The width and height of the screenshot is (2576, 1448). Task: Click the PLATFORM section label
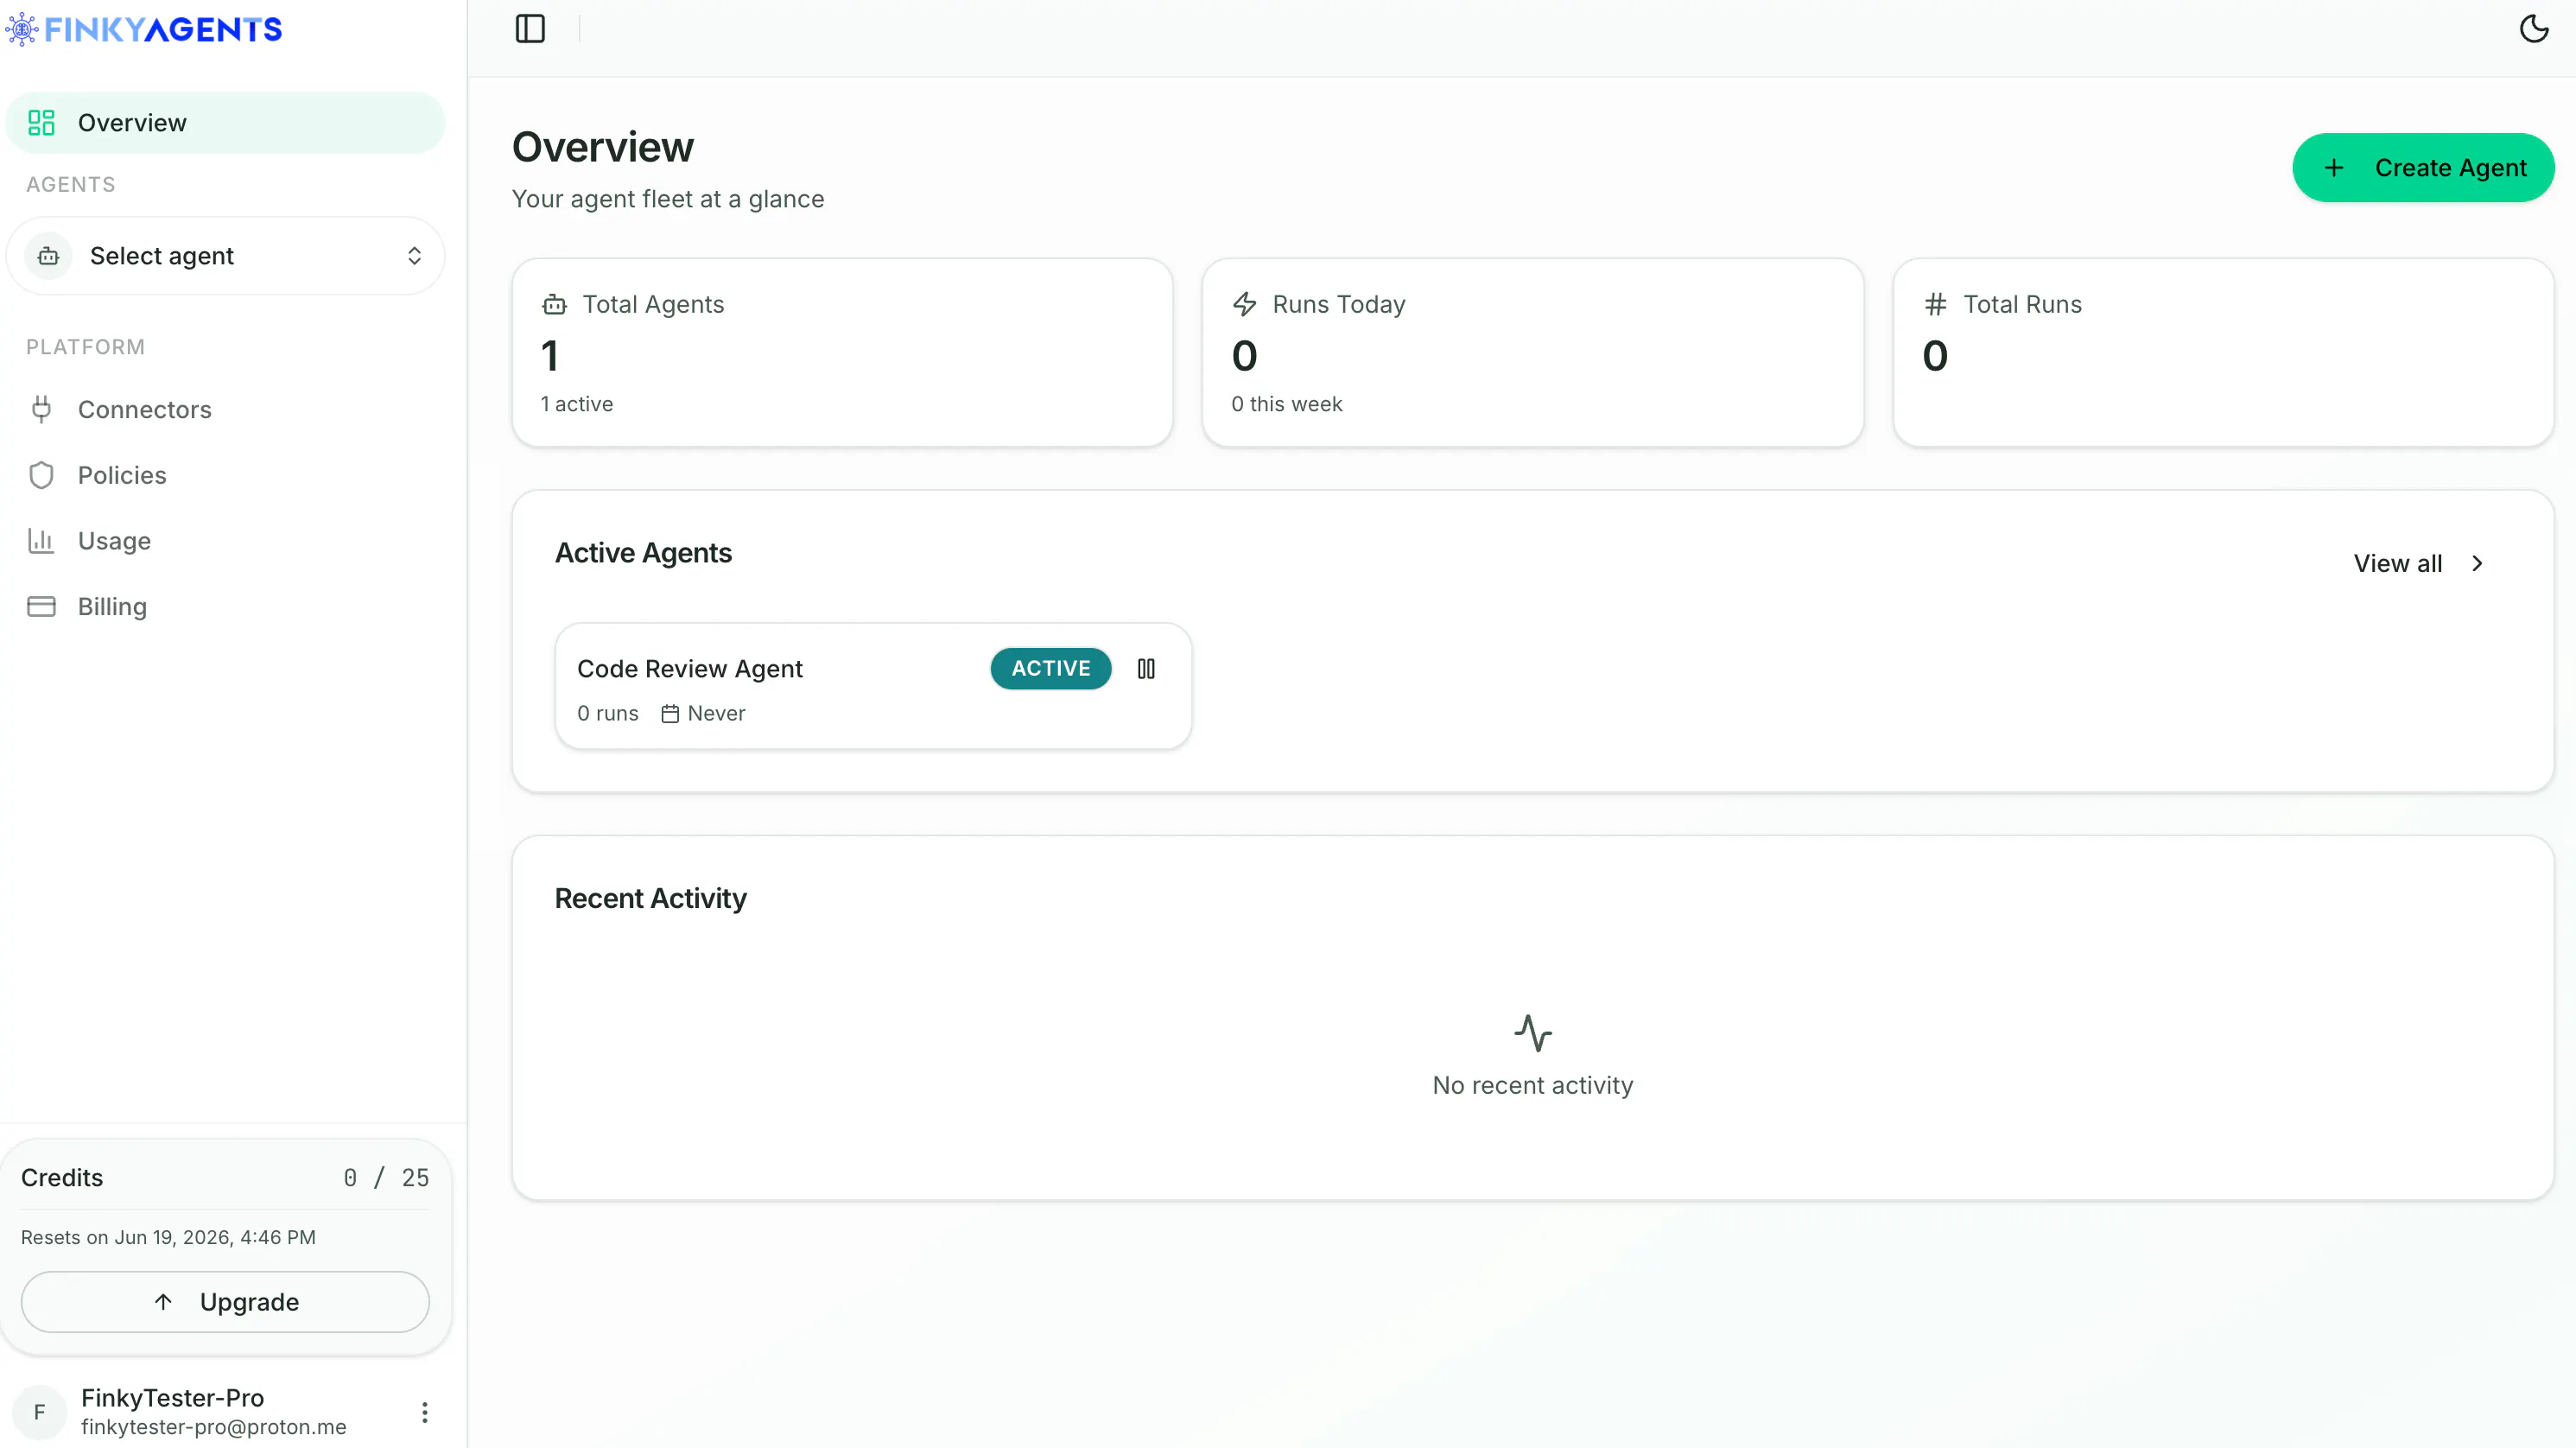[85, 347]
